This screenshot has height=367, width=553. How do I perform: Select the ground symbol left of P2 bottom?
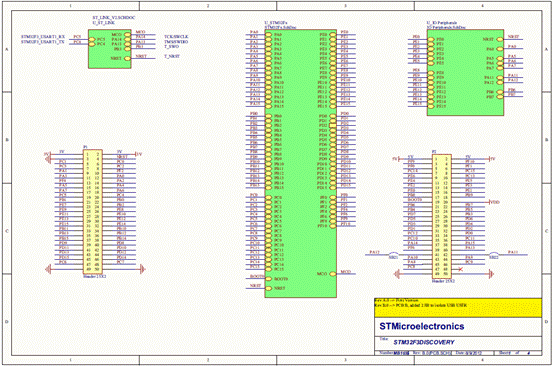pos(396,274)
